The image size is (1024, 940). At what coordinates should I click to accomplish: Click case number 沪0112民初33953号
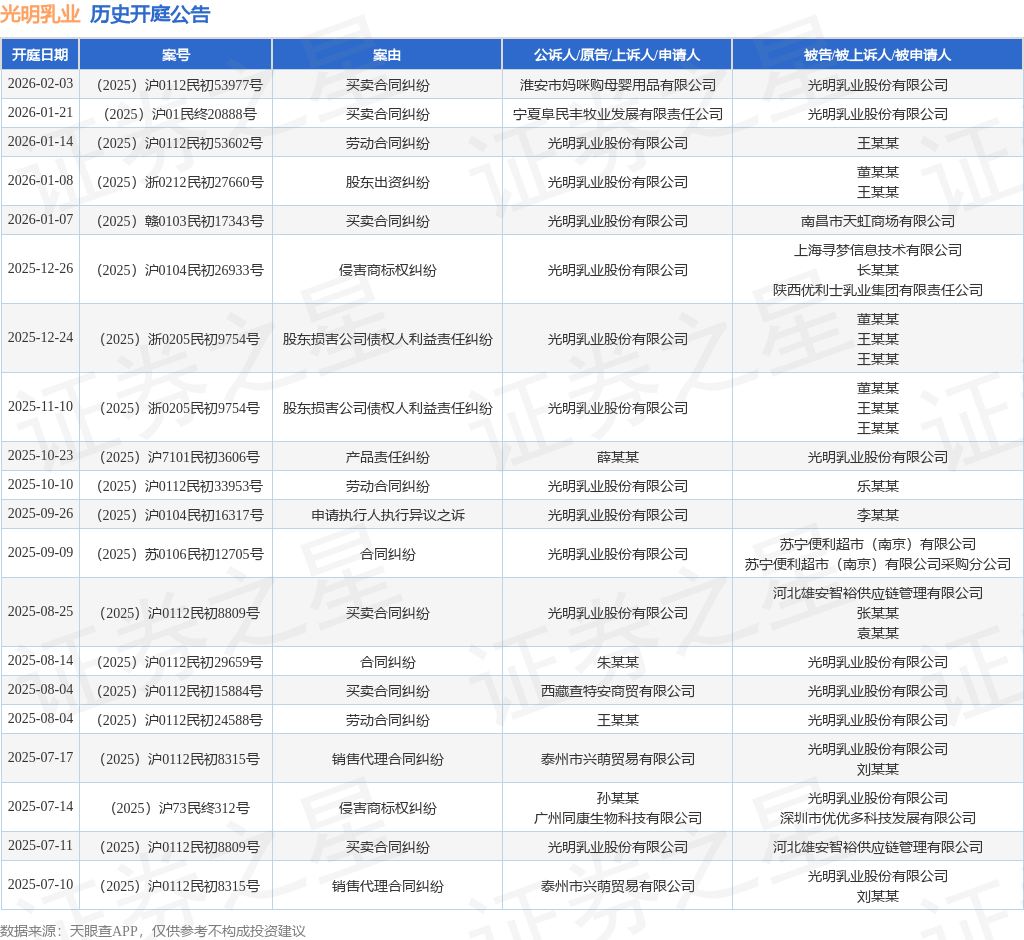(180, 486)
